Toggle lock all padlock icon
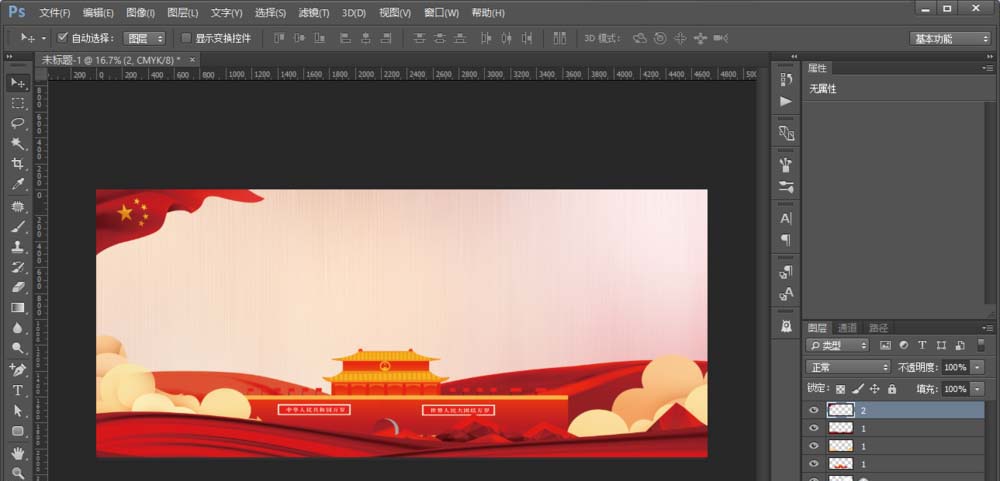Screen dimensions: 1000x481 (x=892, y=388)
